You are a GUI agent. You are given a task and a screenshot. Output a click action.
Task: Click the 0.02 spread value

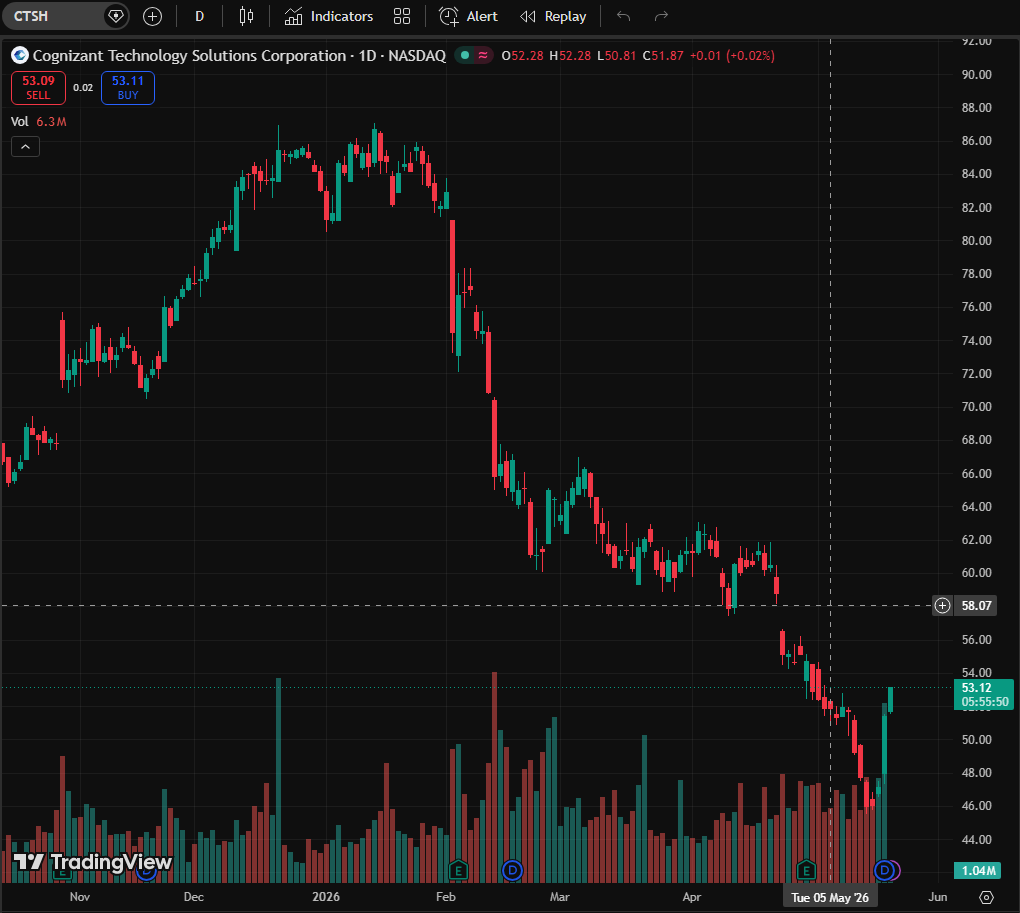83,88
